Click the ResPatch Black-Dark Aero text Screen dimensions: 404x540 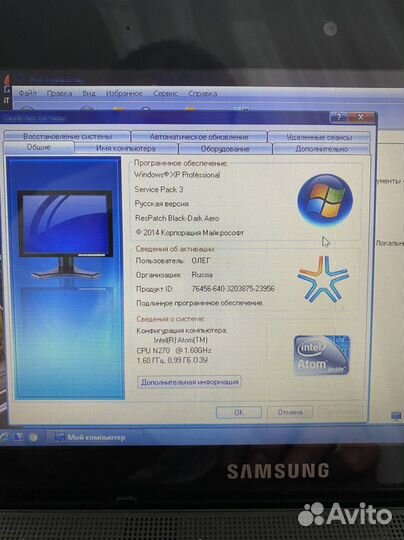point(177,218)
